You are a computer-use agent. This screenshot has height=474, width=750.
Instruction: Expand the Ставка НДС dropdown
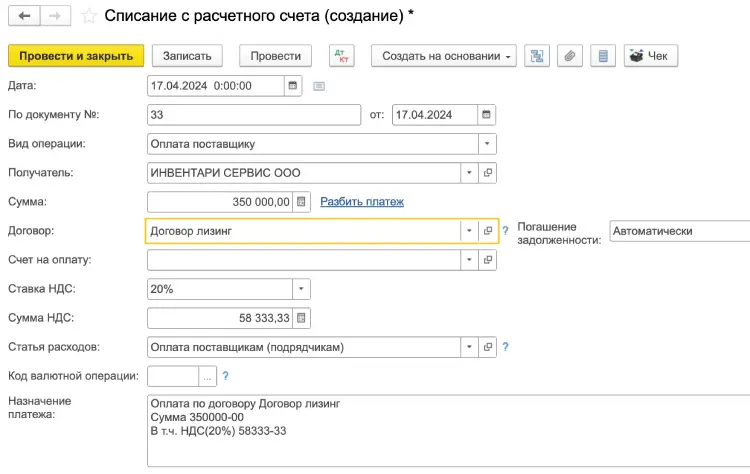301,289
